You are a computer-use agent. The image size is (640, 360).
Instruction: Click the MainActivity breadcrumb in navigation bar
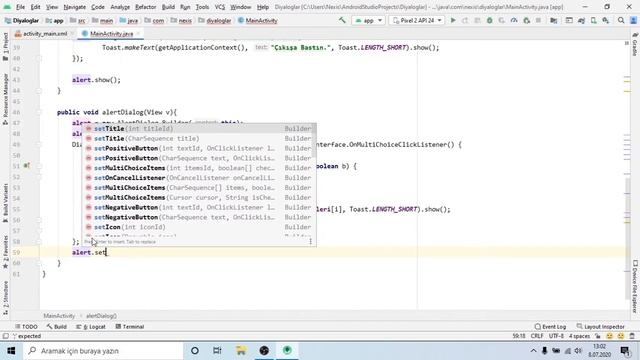pos(258,20)
